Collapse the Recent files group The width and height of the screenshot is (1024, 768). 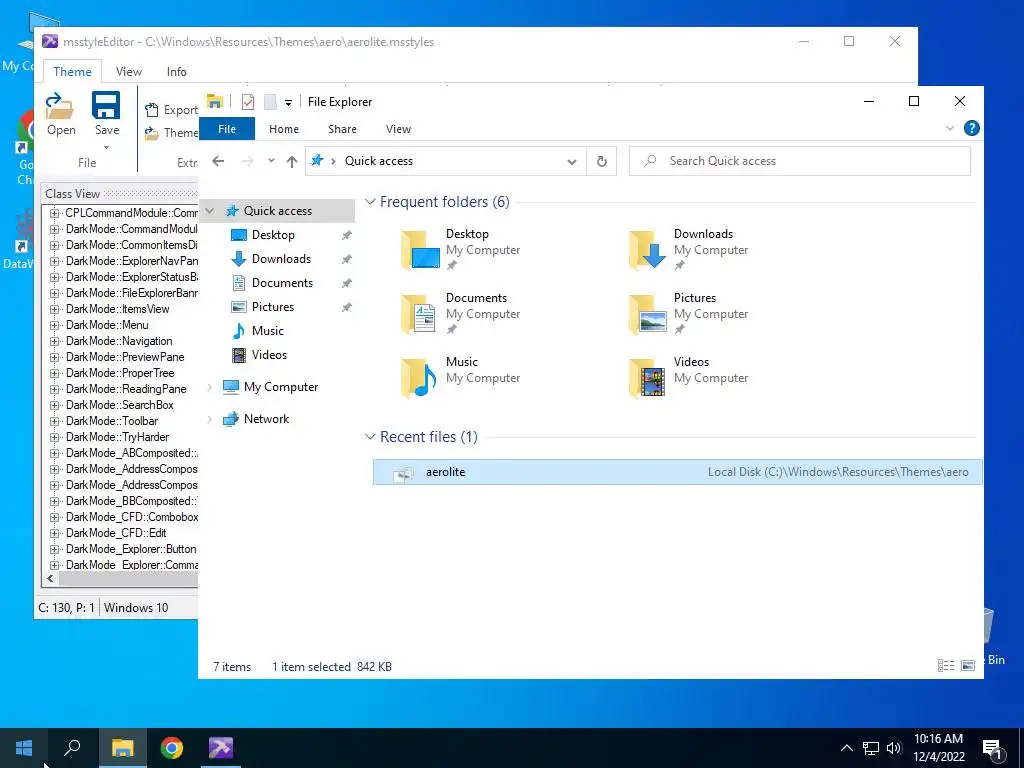[x=370, y=437]
